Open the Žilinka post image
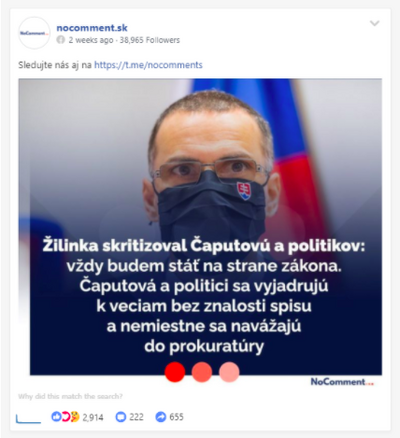 tap(200, 227)
